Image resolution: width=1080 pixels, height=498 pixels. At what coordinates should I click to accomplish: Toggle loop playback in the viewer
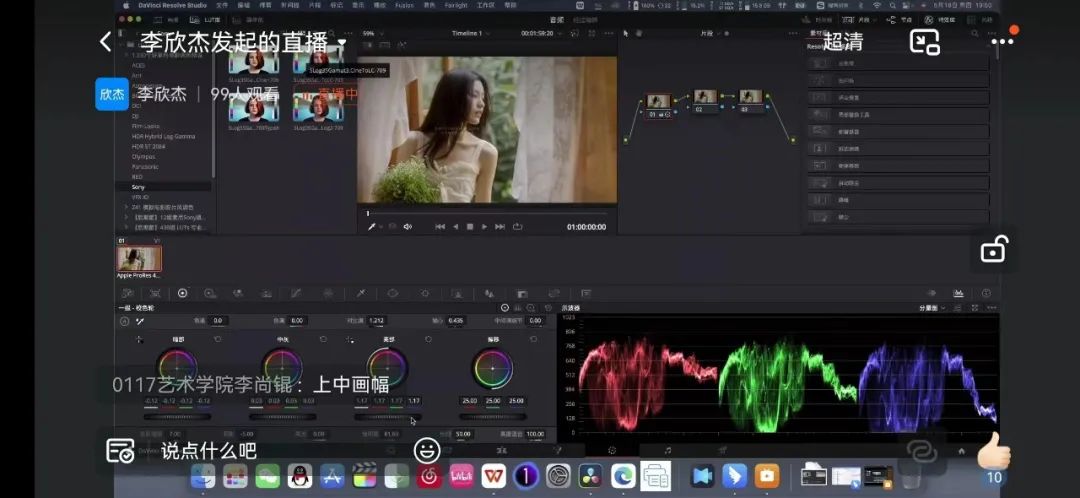click(x=517, y=227)
